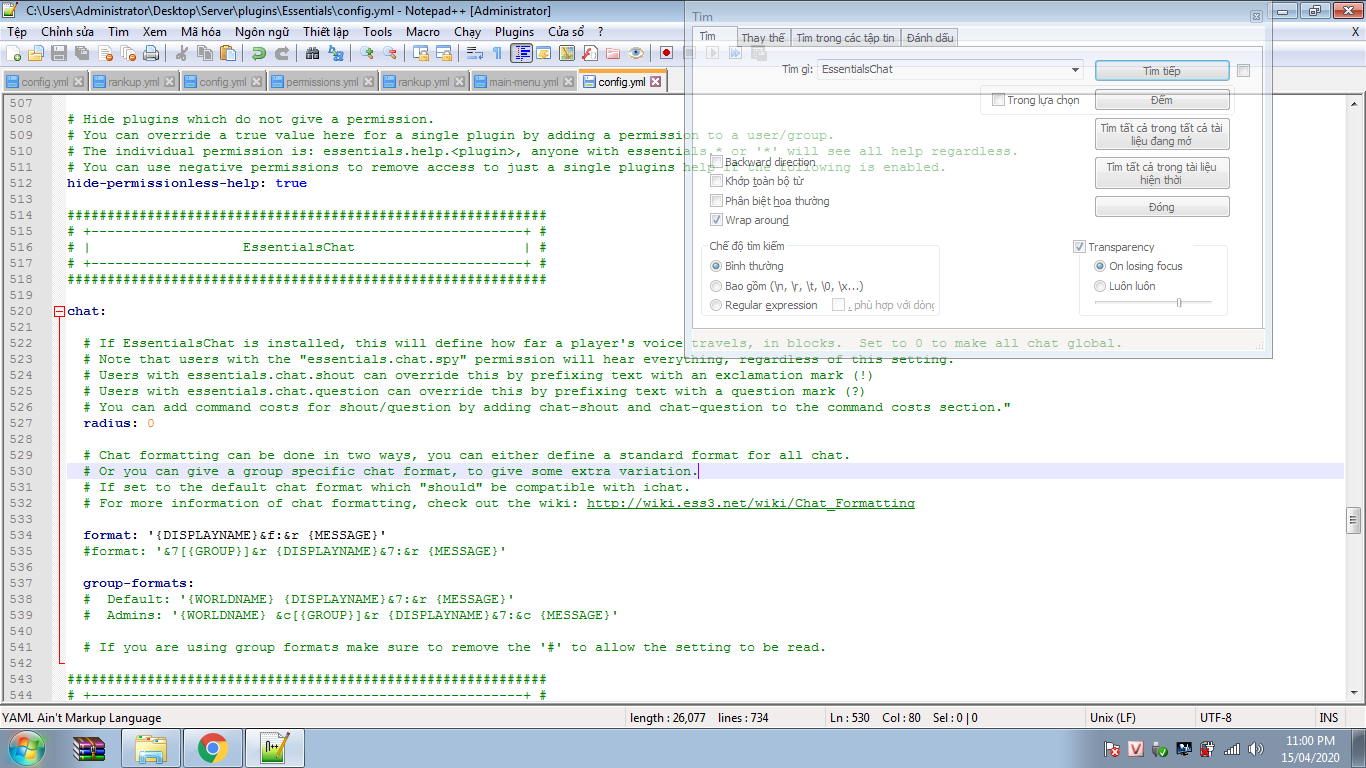1366x768 pixels.
Task: Click the Cut scissors toolbar icon
Action: coord(183,53)
